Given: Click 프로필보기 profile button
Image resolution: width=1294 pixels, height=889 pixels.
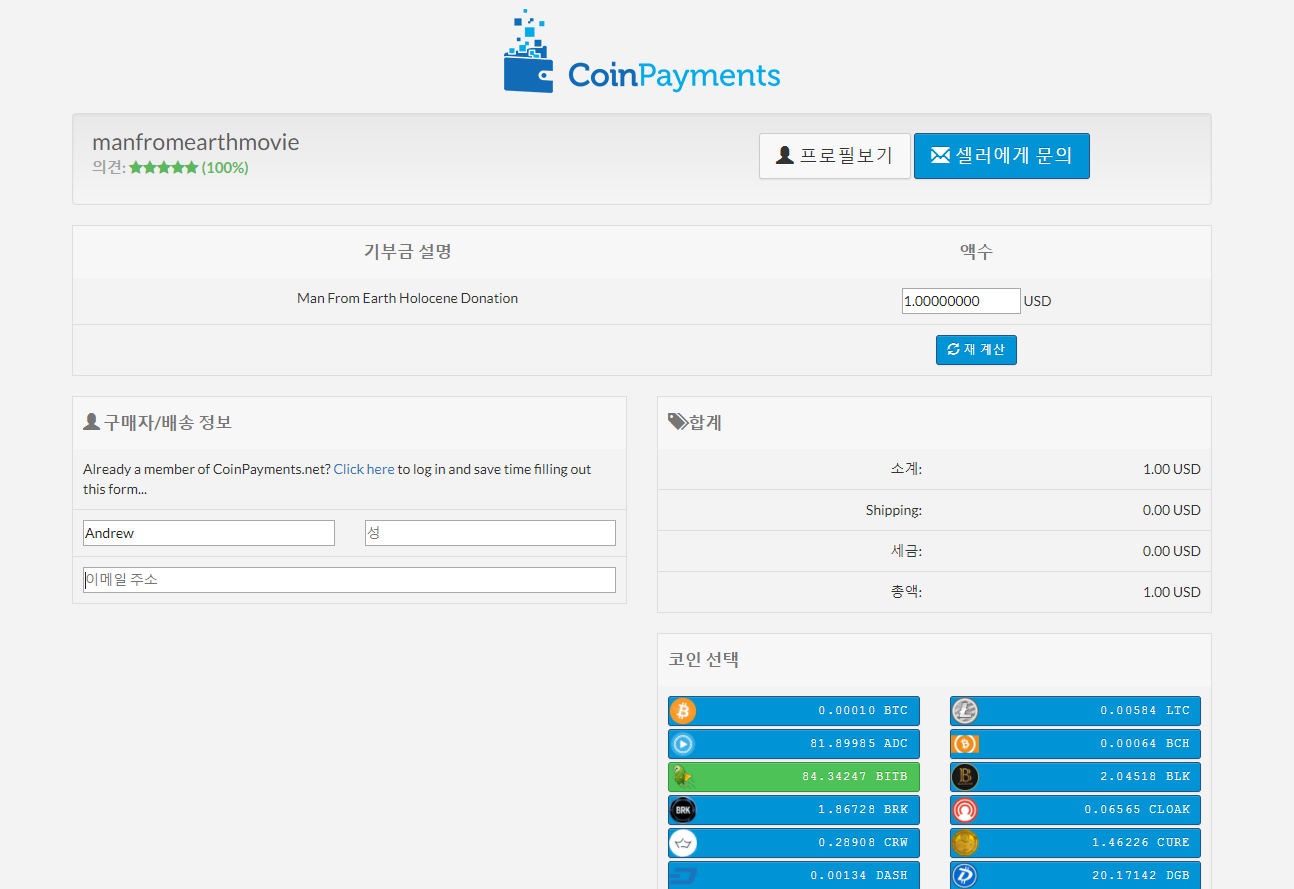Looking at the screenshot, I should click(835, 156).
